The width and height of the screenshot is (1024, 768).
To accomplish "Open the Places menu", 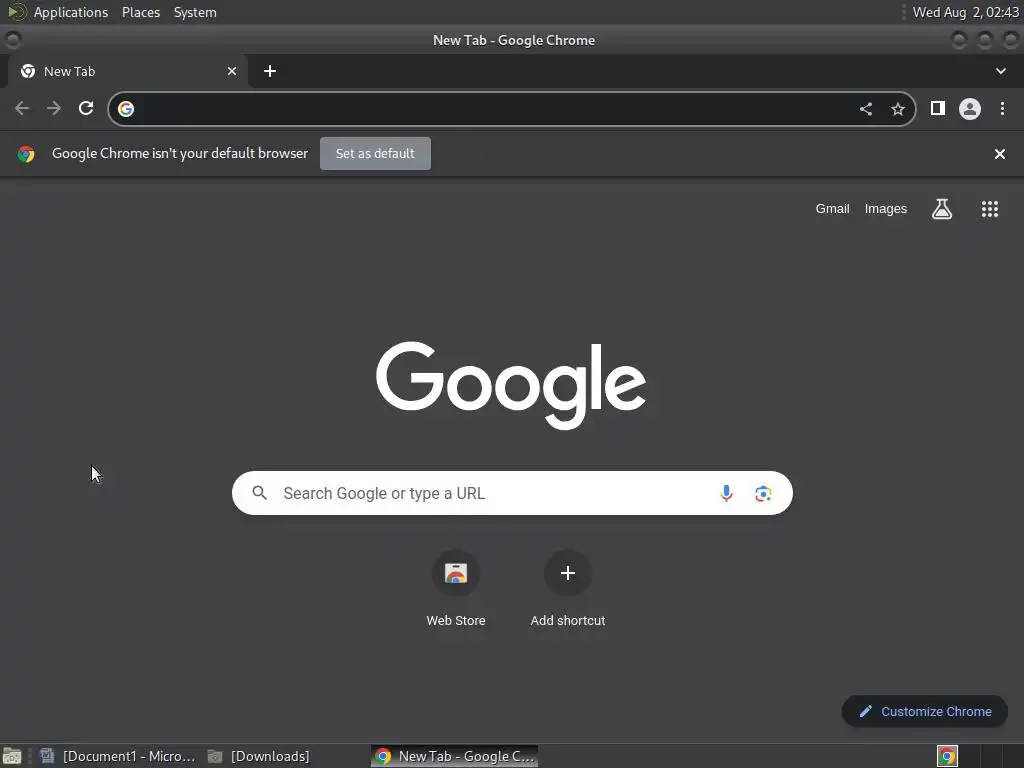I will 141,12.
